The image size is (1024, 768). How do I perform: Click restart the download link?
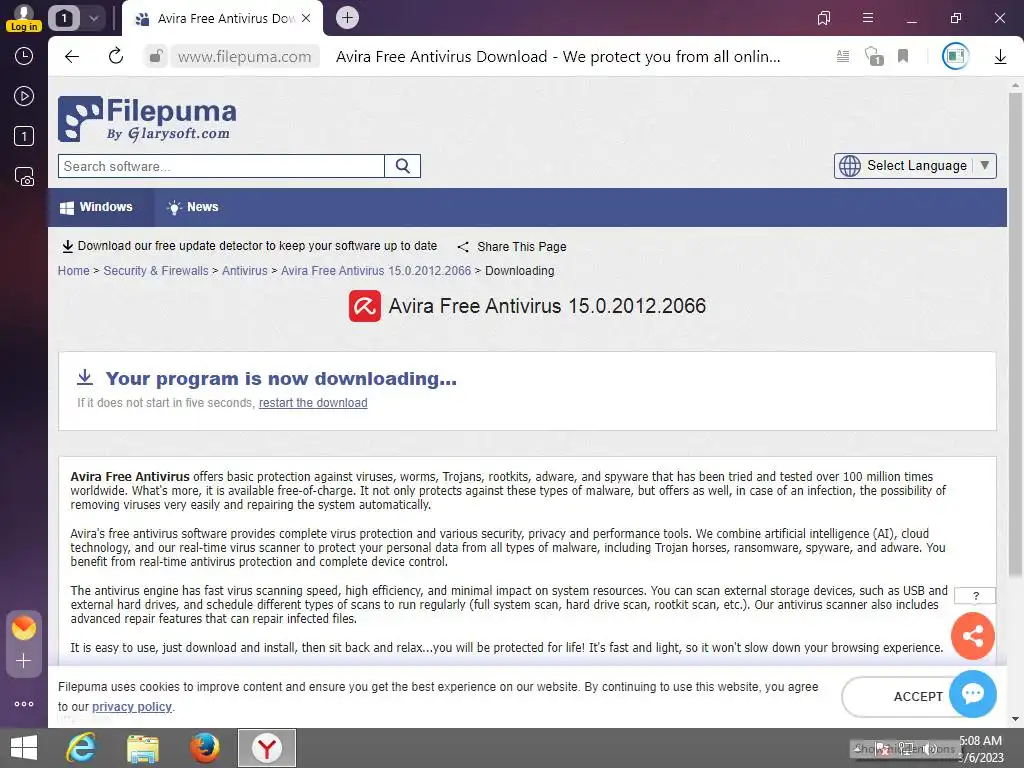(x=313, y=403)
